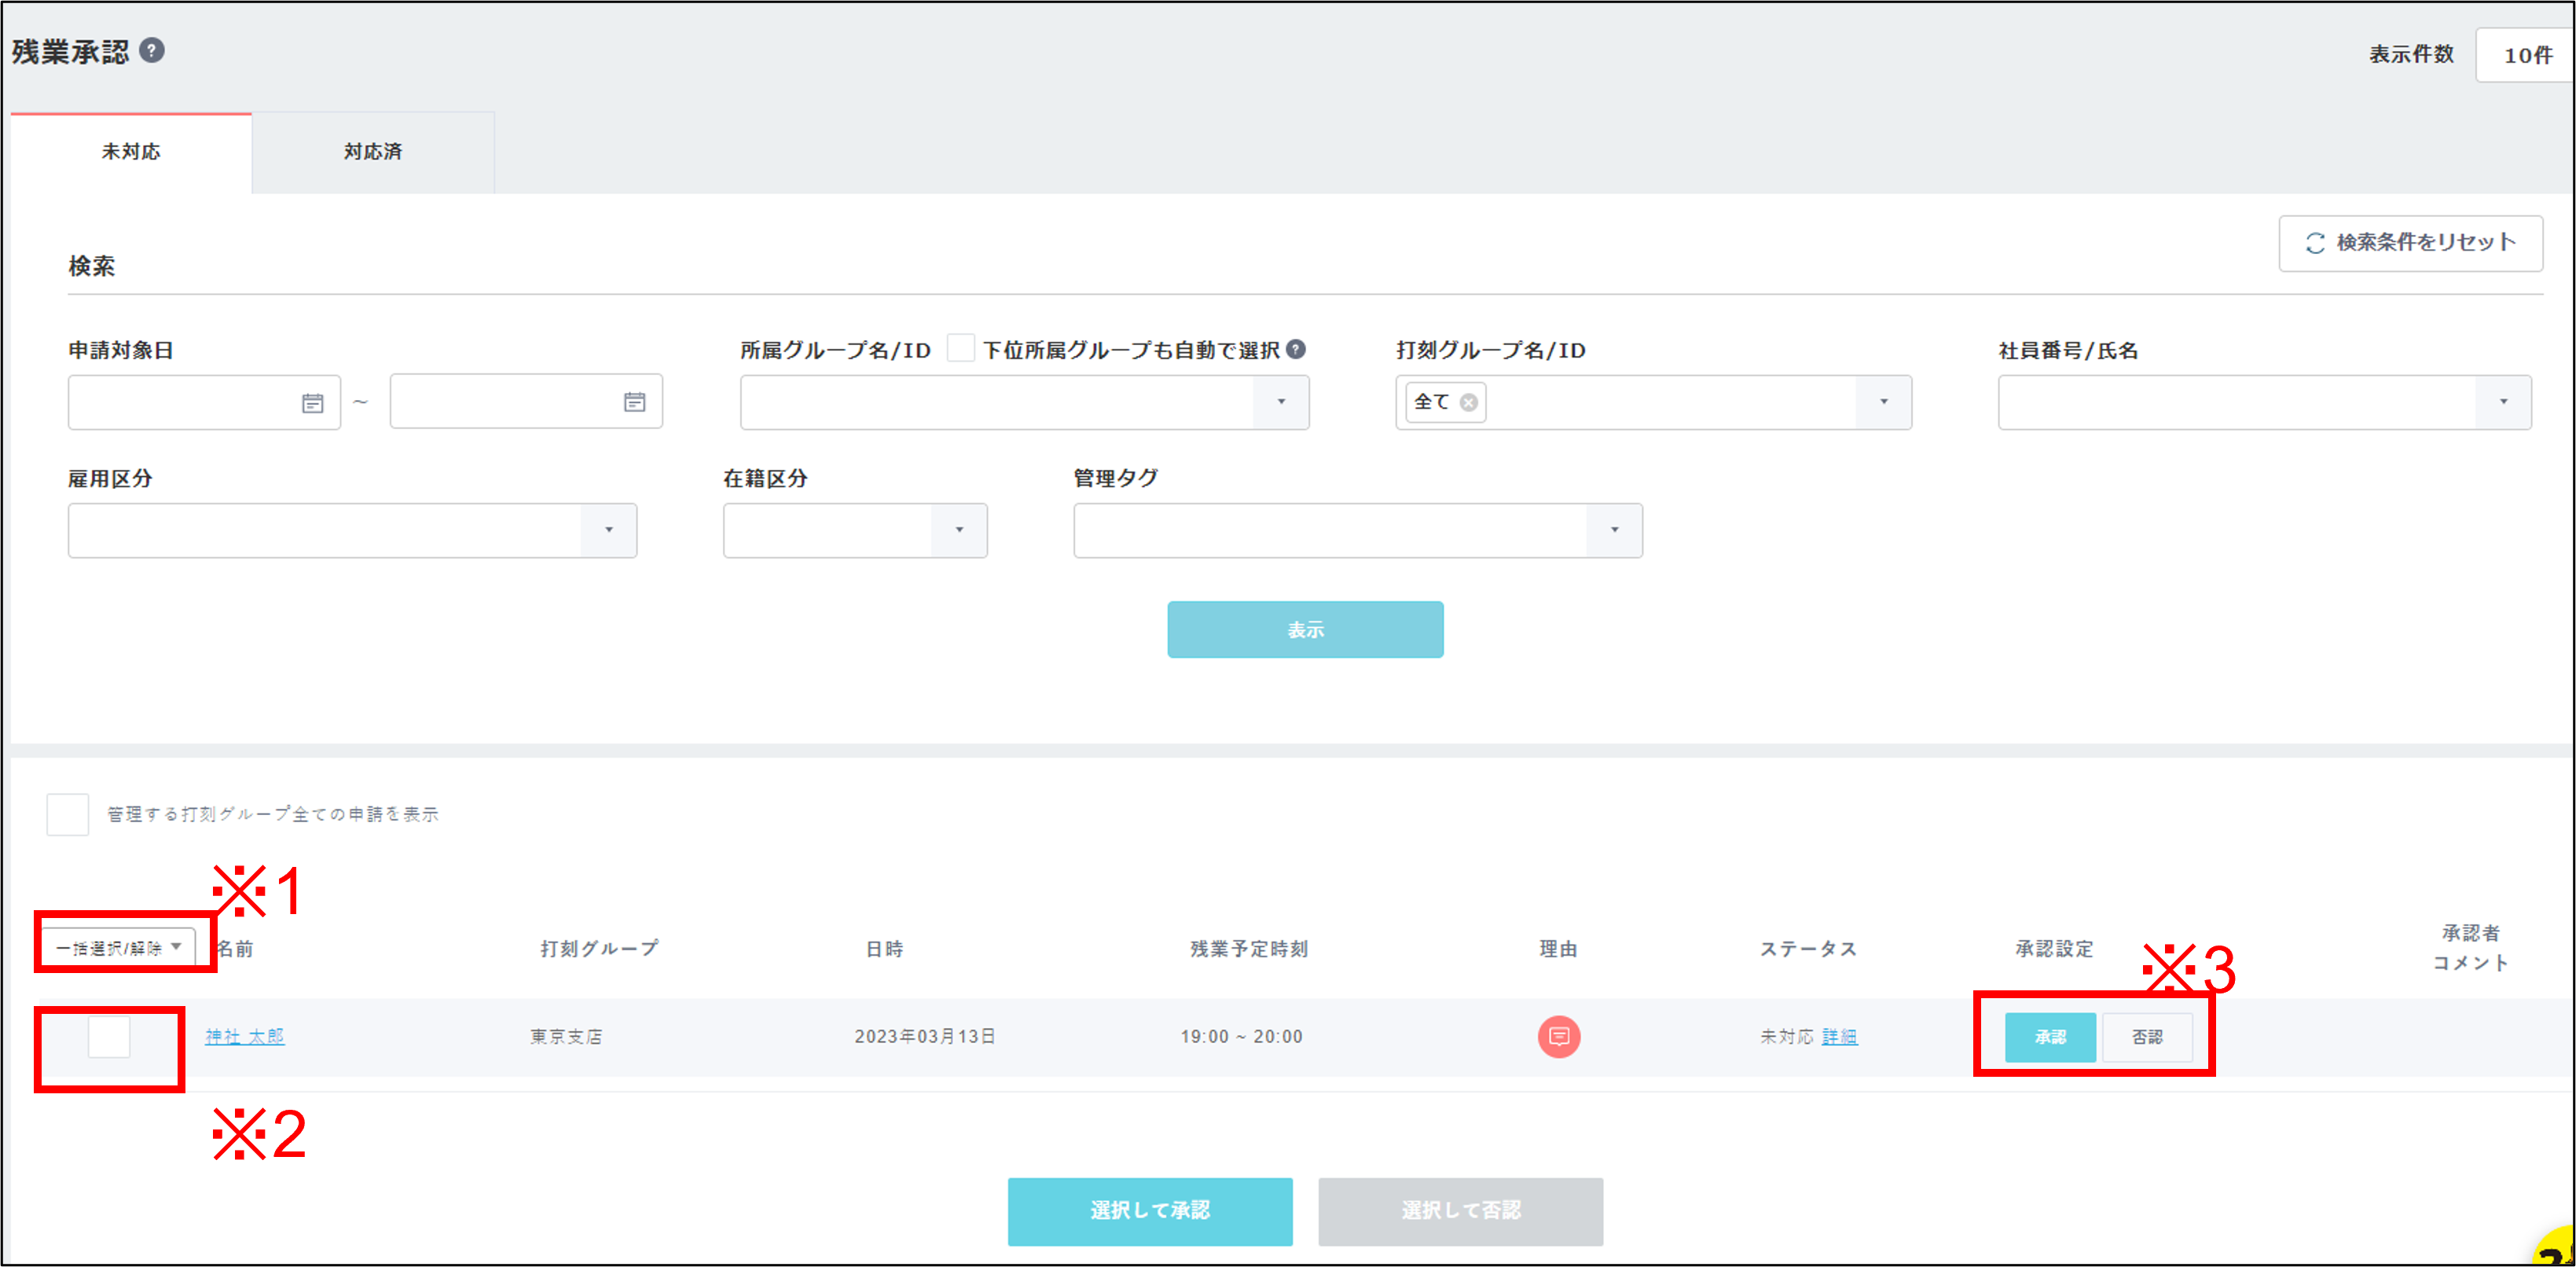The width and height of the screenshot is (2576, 1267).
Task: Expand 所属グループ名/ID dropdown
Action: [1281, 402]
